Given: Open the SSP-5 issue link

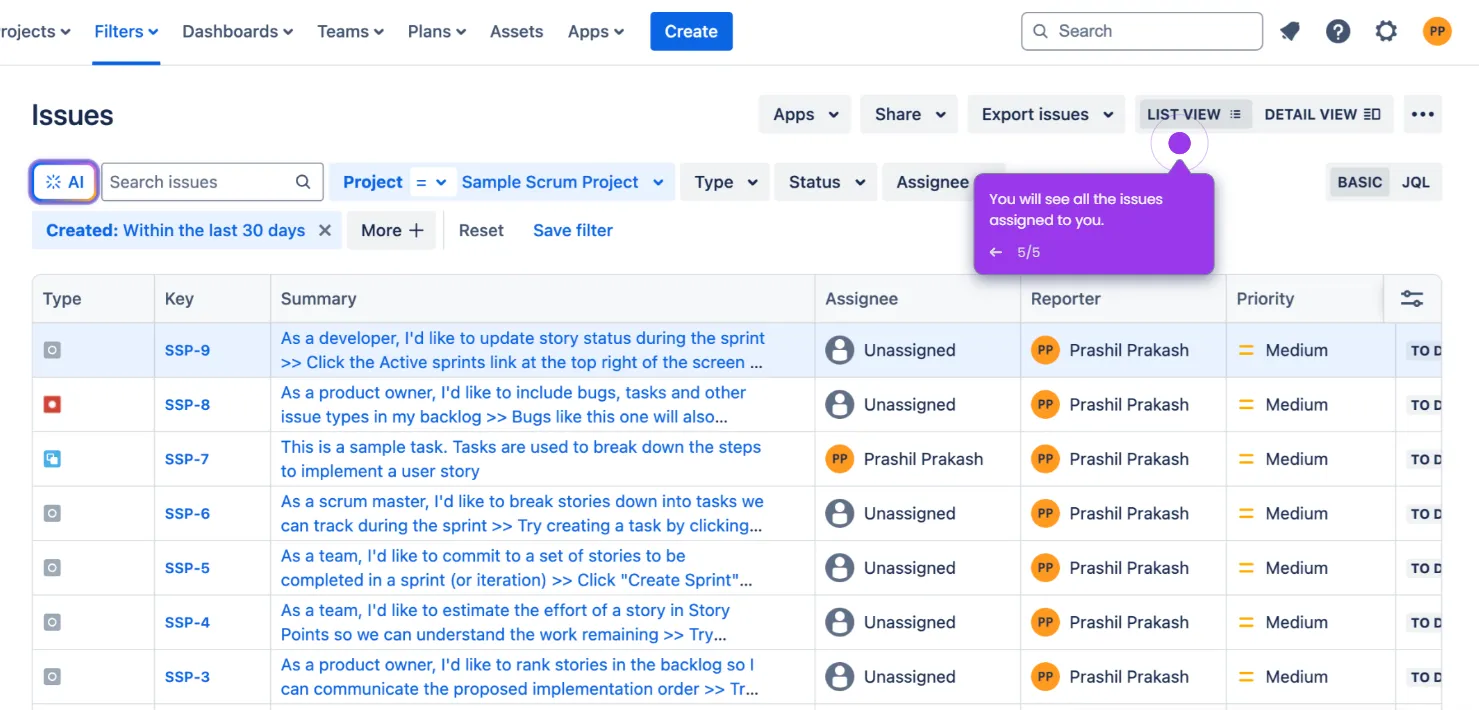Looking at the screenshot, I should click(187, 567).
